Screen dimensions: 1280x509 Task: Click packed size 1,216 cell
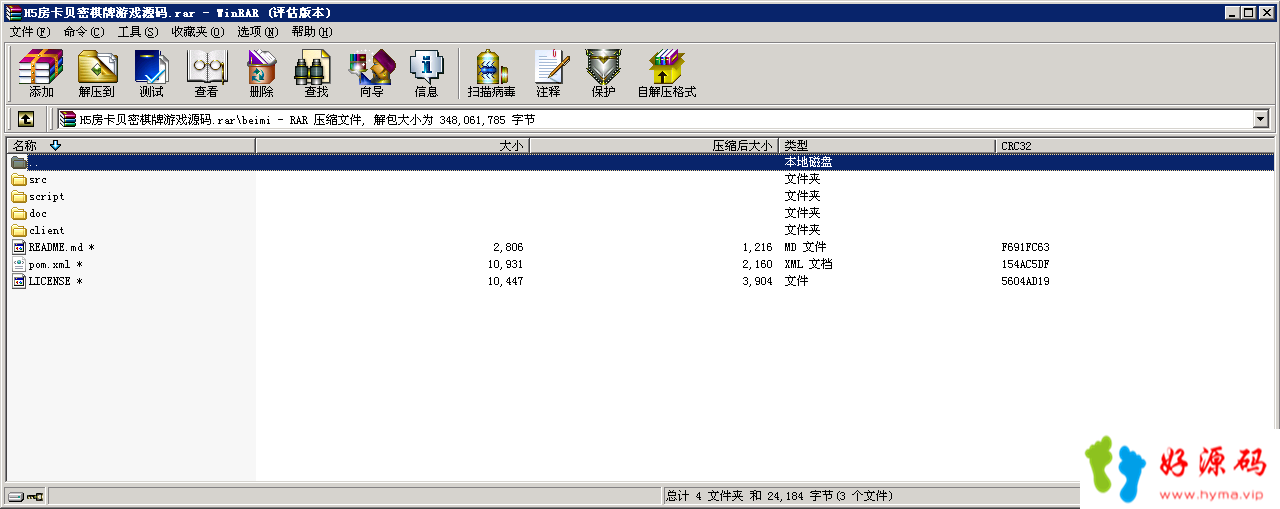pos(757,247)
